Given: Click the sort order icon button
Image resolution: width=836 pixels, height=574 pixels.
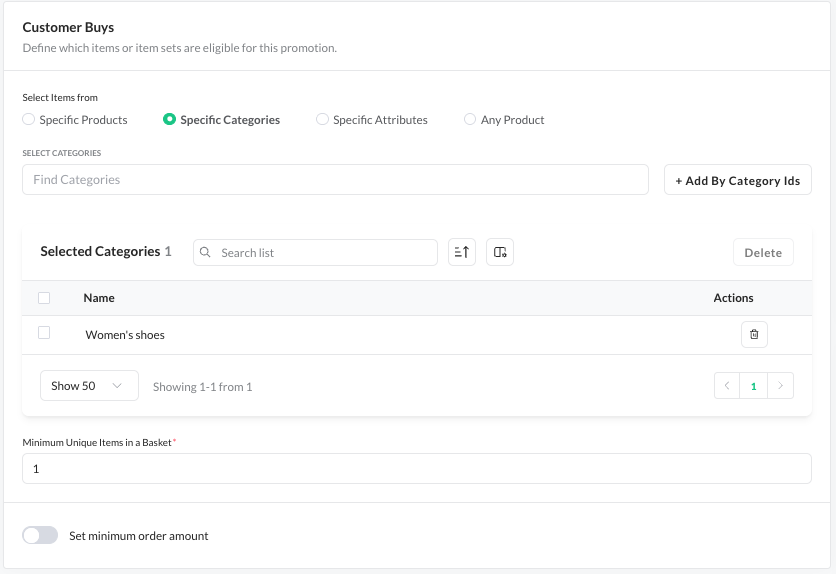Looking at the screenshot, I should point(462,252).
